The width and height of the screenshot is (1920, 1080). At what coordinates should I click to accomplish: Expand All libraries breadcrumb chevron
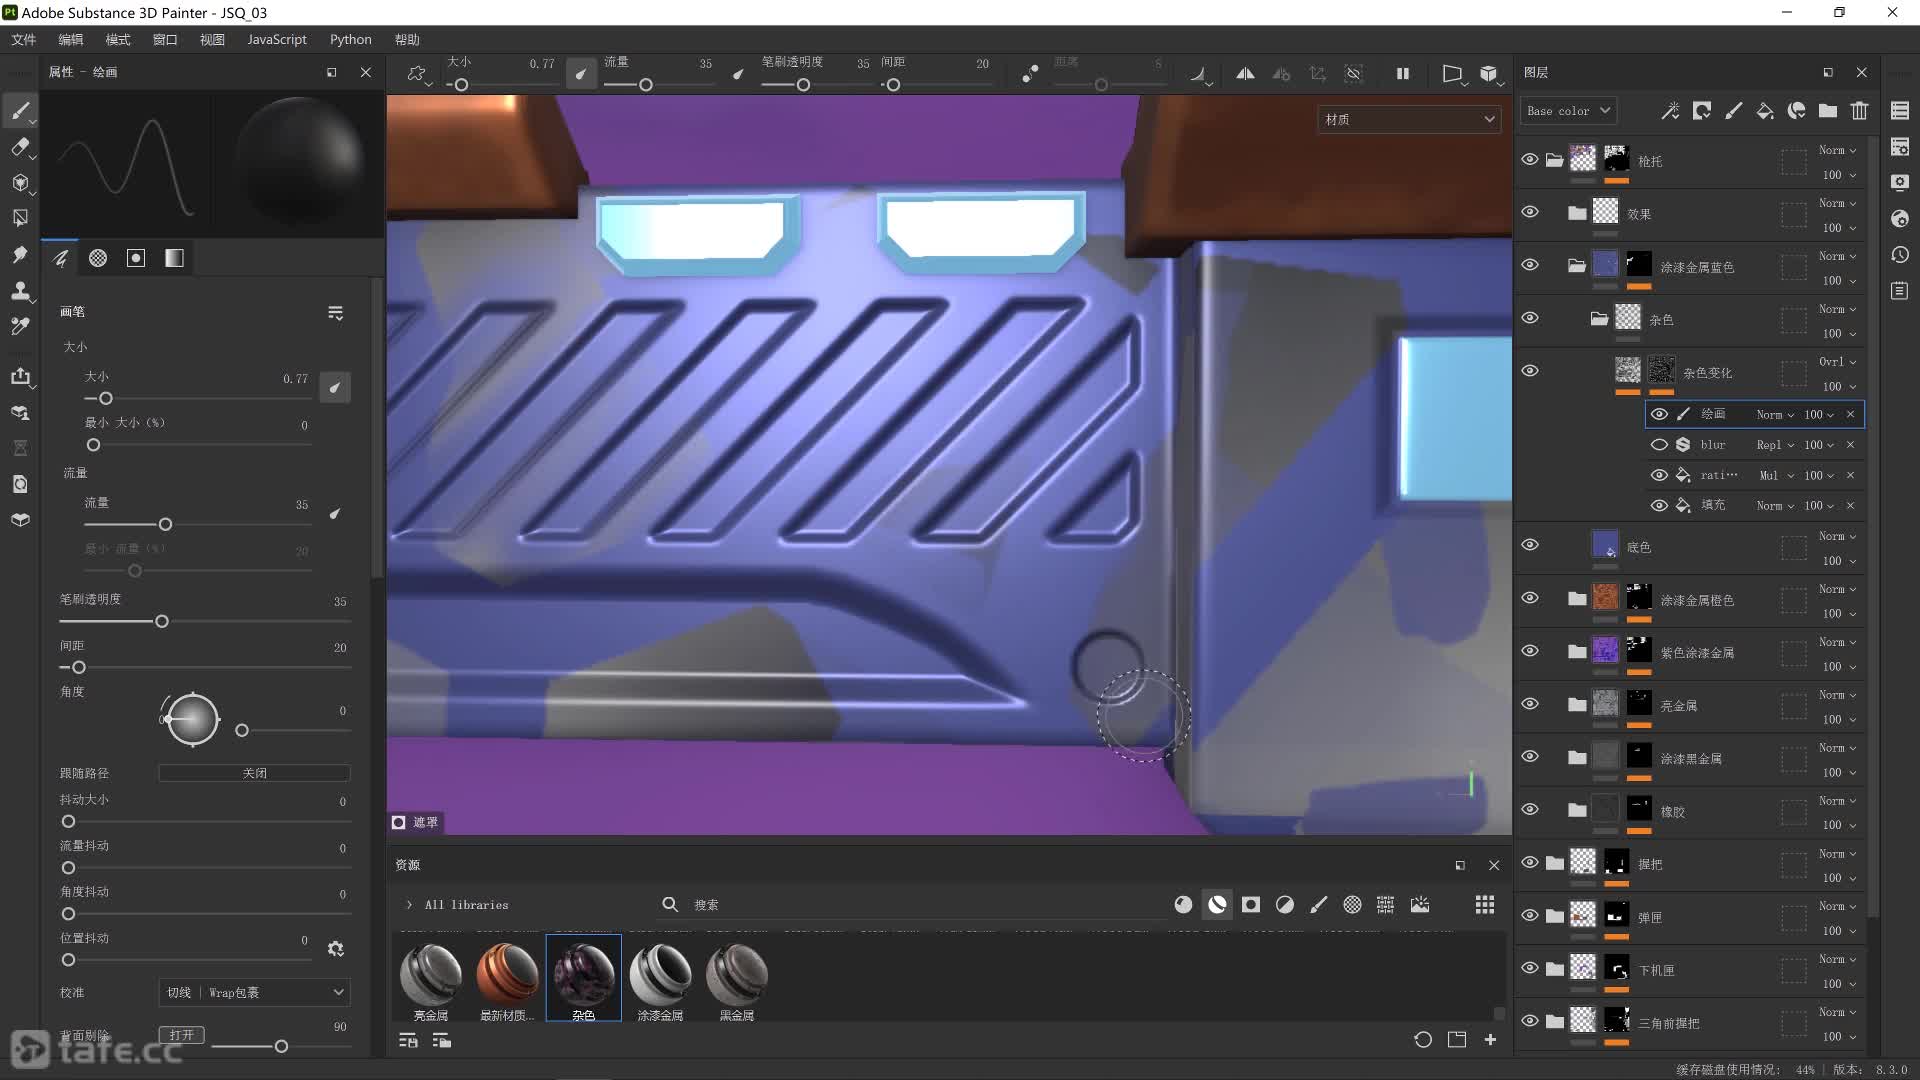[409, 905]
